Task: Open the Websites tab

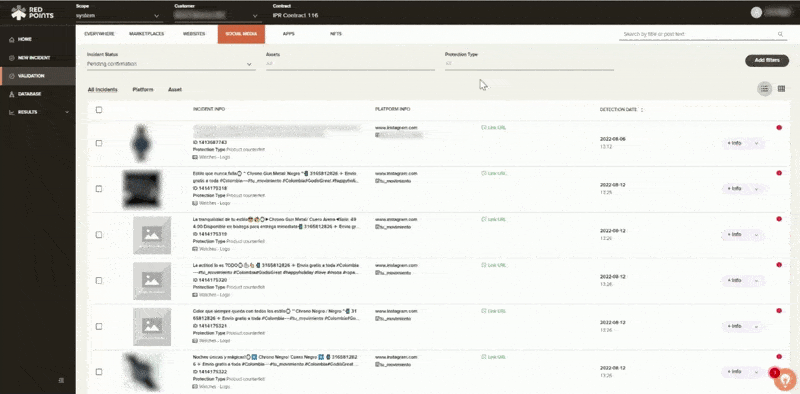Action: click(x=194, y=34)
